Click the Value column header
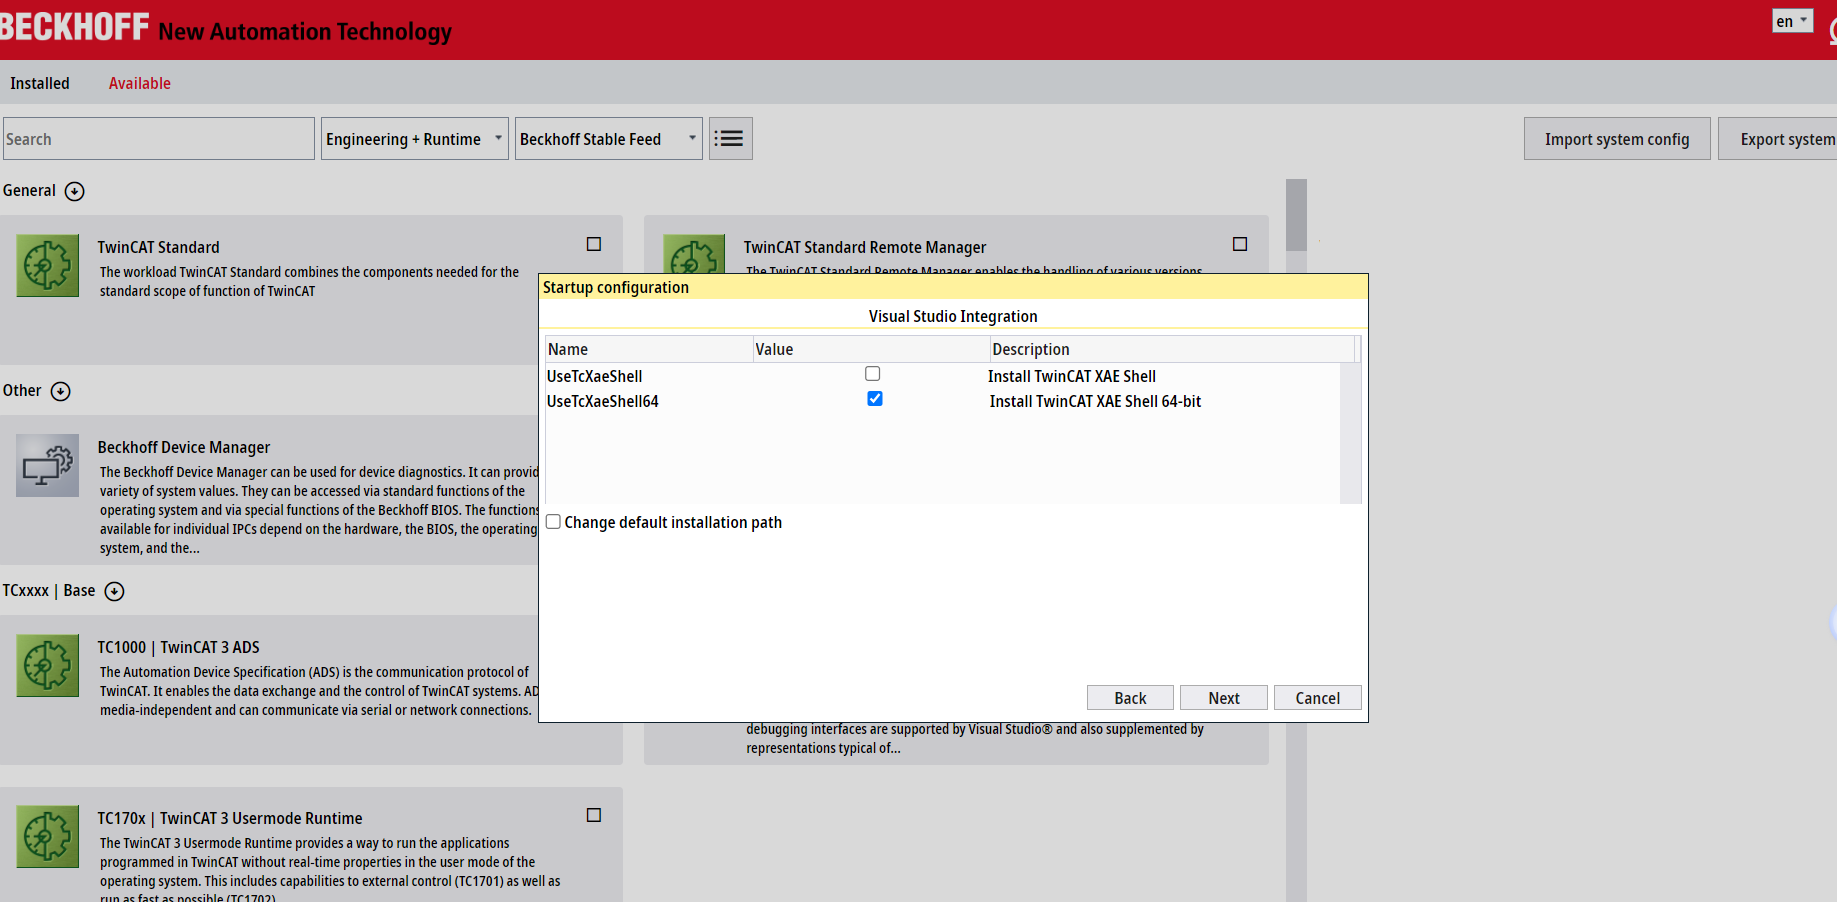 tap(870, 349)
